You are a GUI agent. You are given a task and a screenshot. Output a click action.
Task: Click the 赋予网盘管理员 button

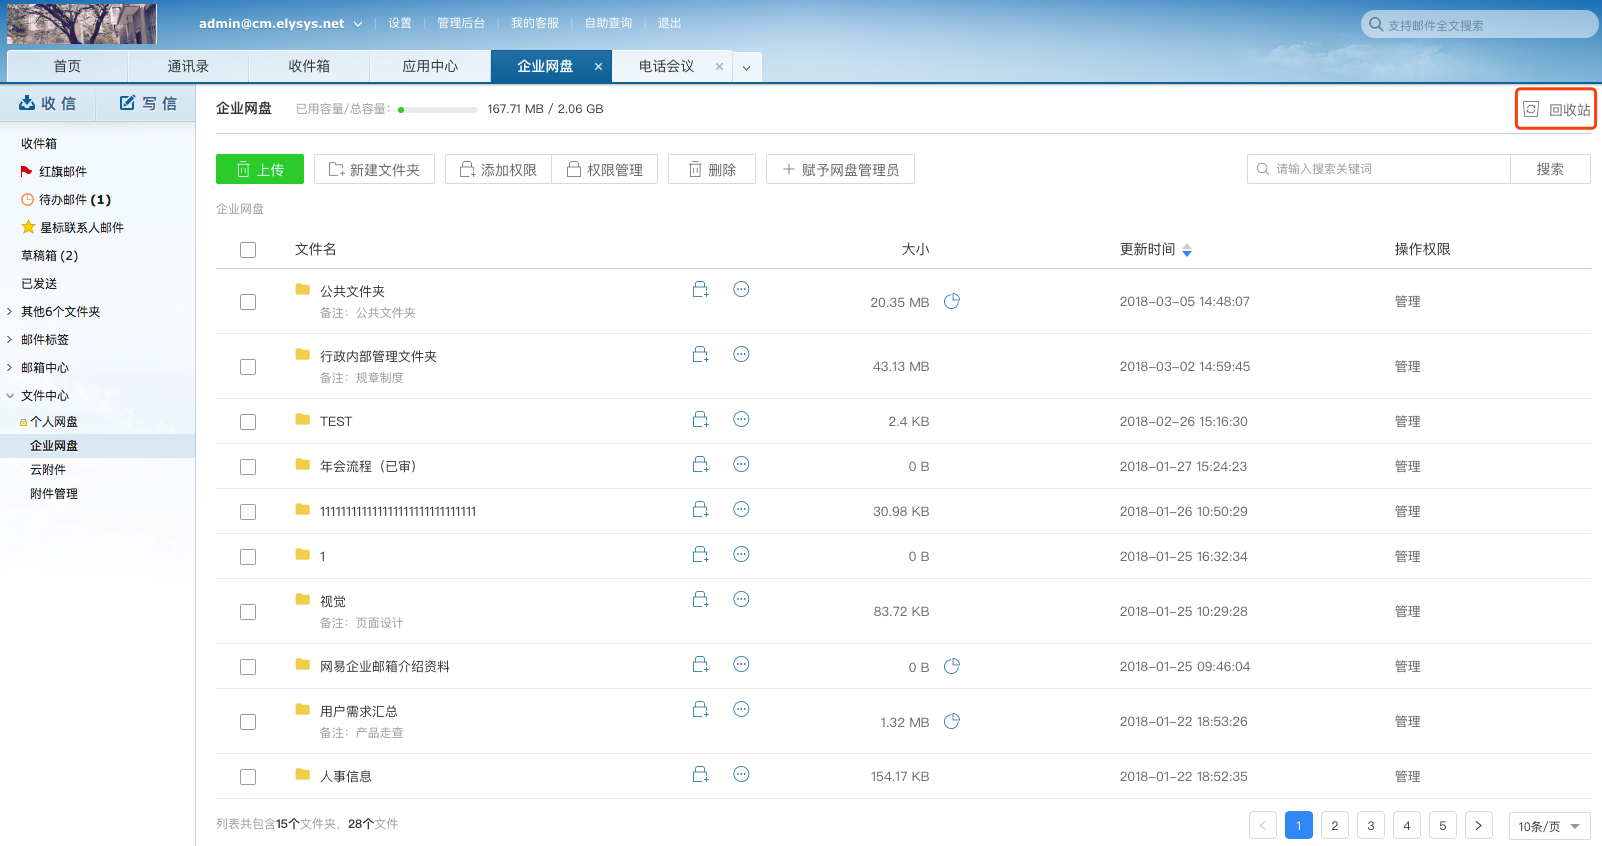point(840,170)
